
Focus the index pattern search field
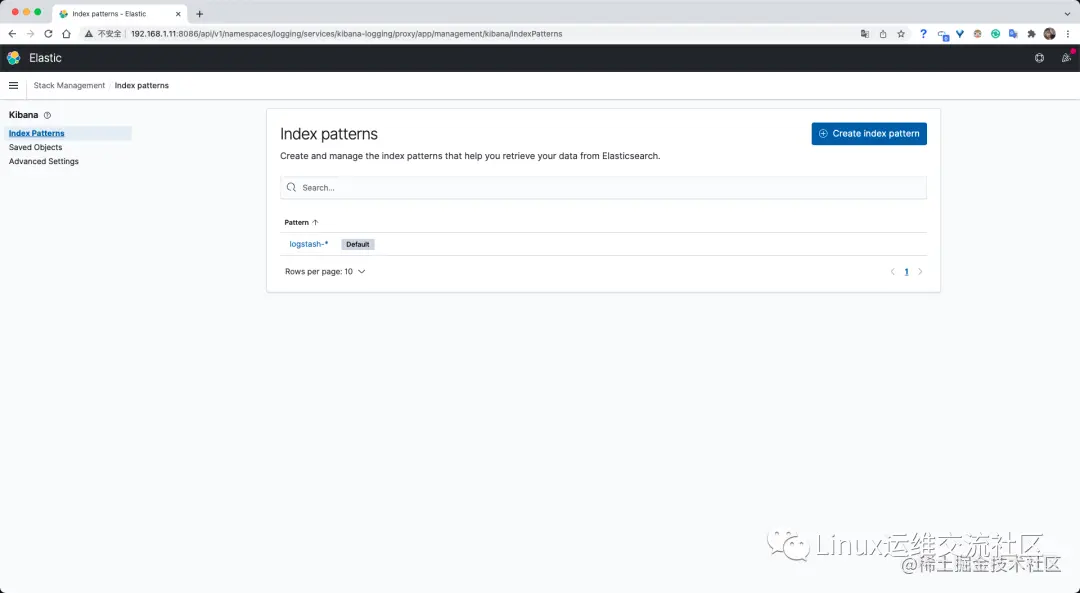point(603,187)
